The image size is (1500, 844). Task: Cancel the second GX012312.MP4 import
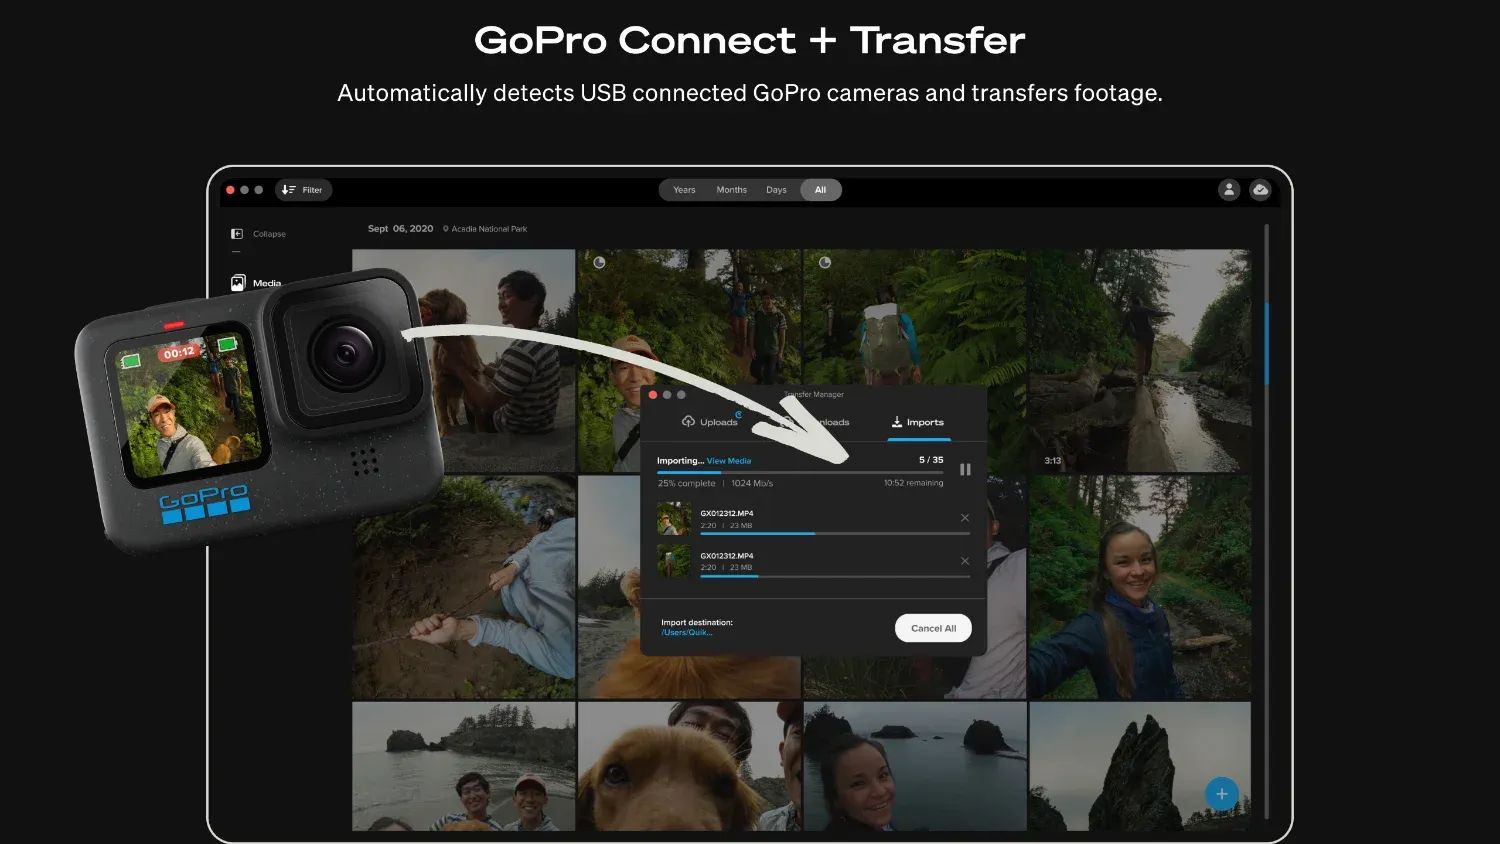tap(964, 561)
